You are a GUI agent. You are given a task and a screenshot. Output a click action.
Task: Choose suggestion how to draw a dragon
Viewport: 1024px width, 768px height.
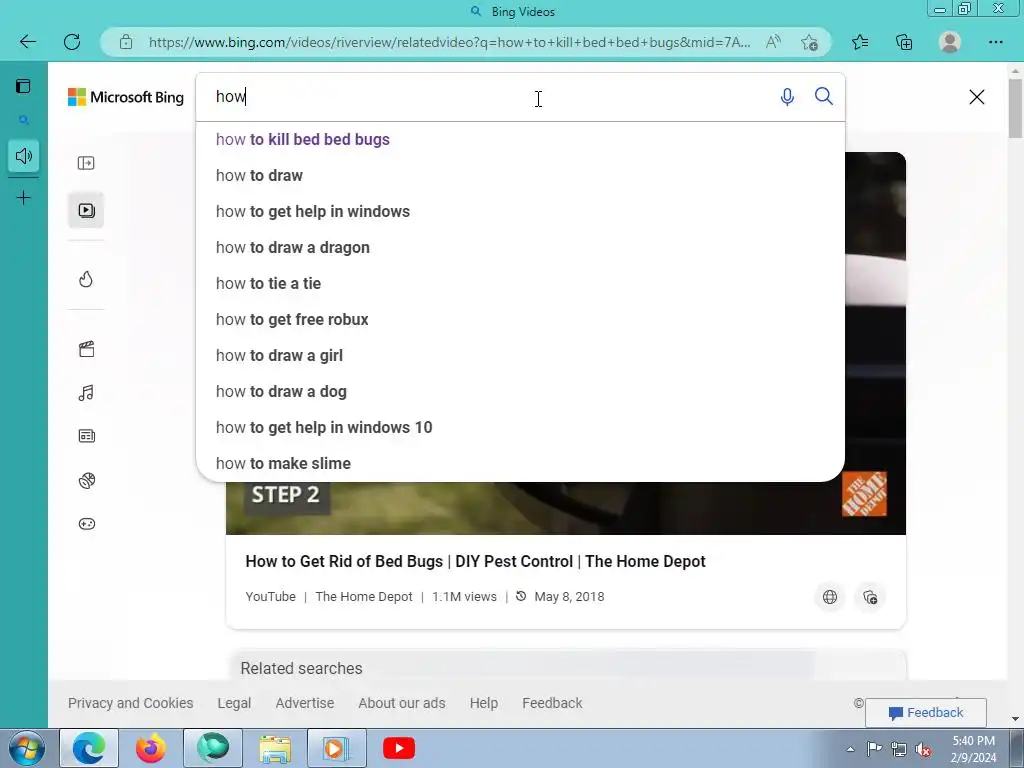click(520, 248)
